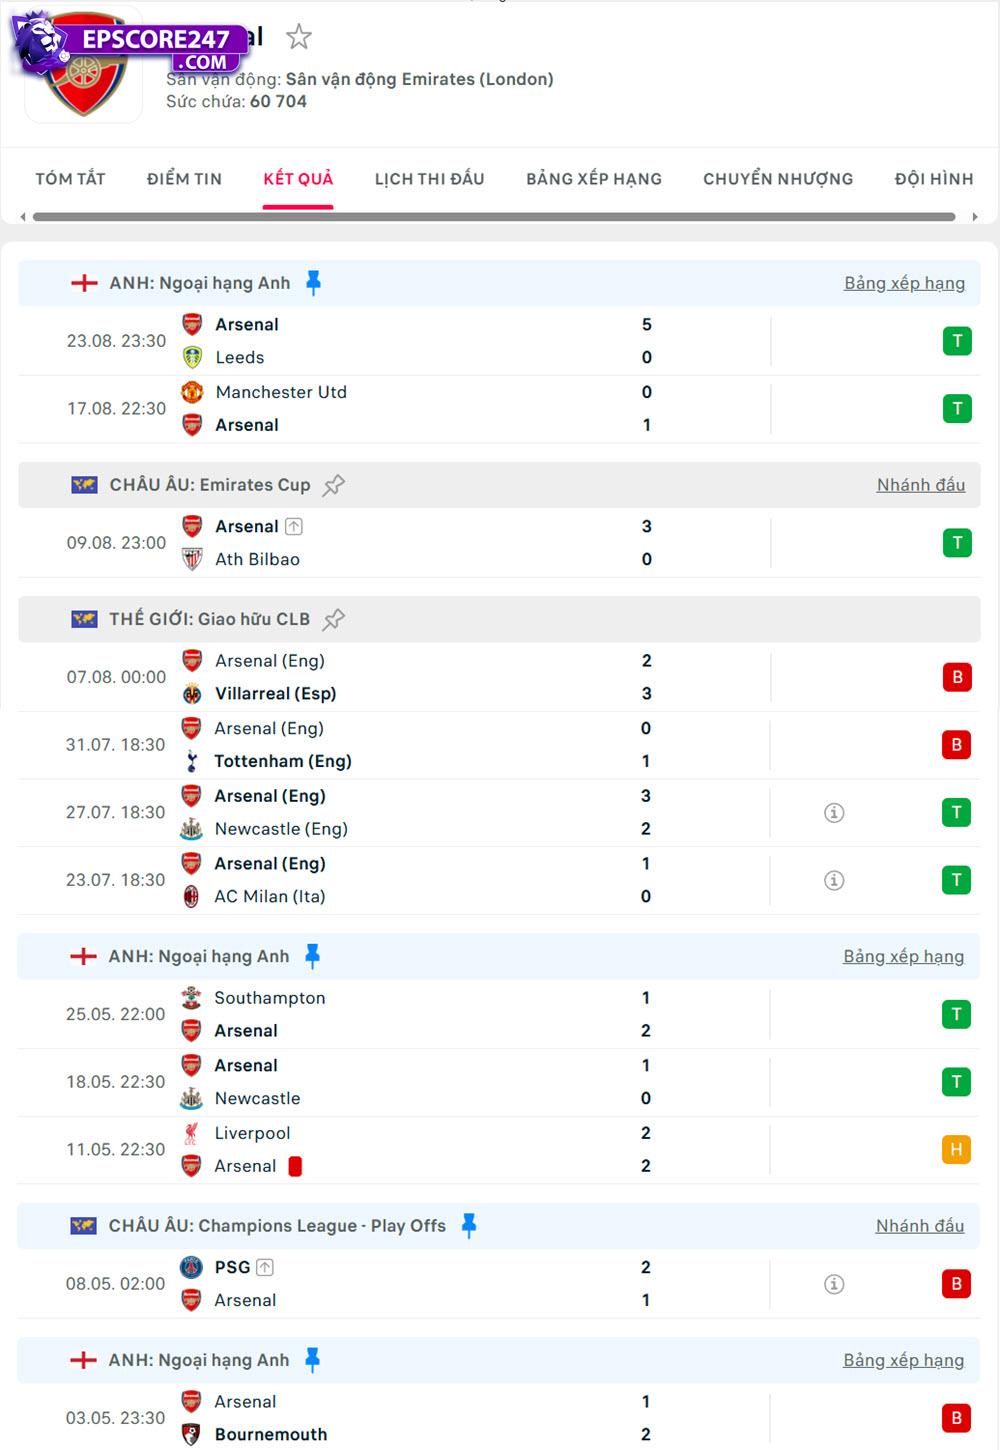Open Villarreal team via its club logo
The image size is (1000, 1450).
click(193, 692)
